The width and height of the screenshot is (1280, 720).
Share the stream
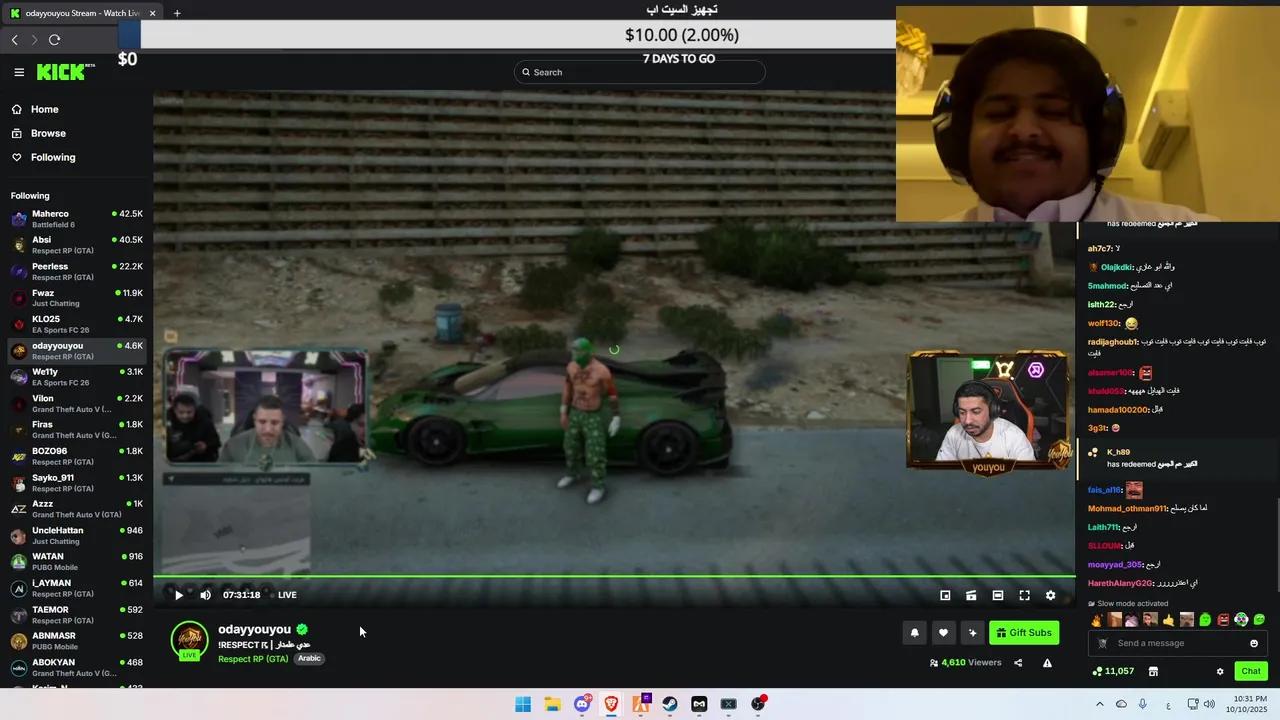pos(1018,662)
